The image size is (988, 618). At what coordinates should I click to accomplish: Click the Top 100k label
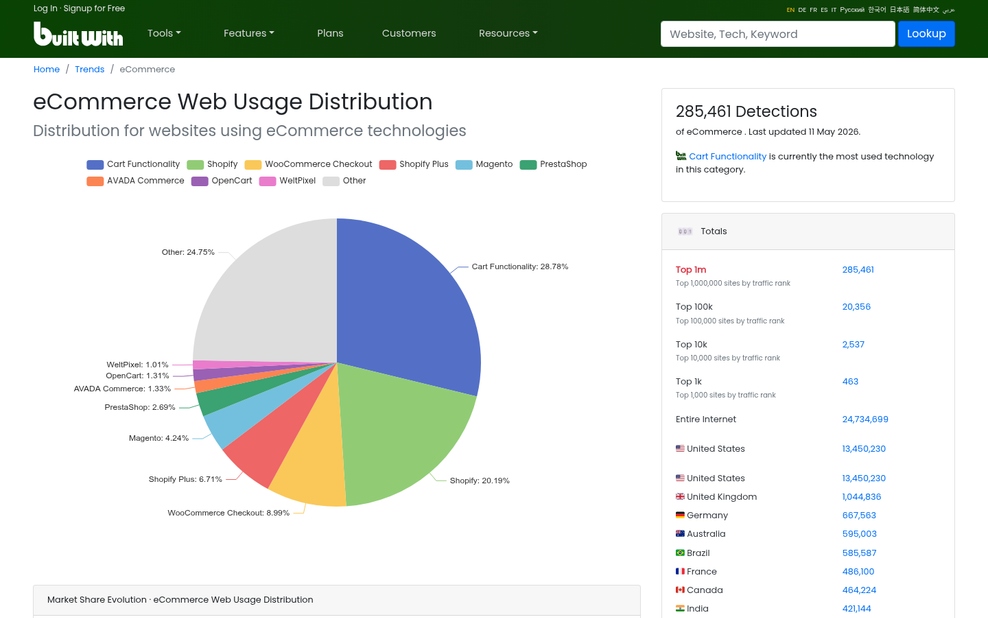click(694, 307)
